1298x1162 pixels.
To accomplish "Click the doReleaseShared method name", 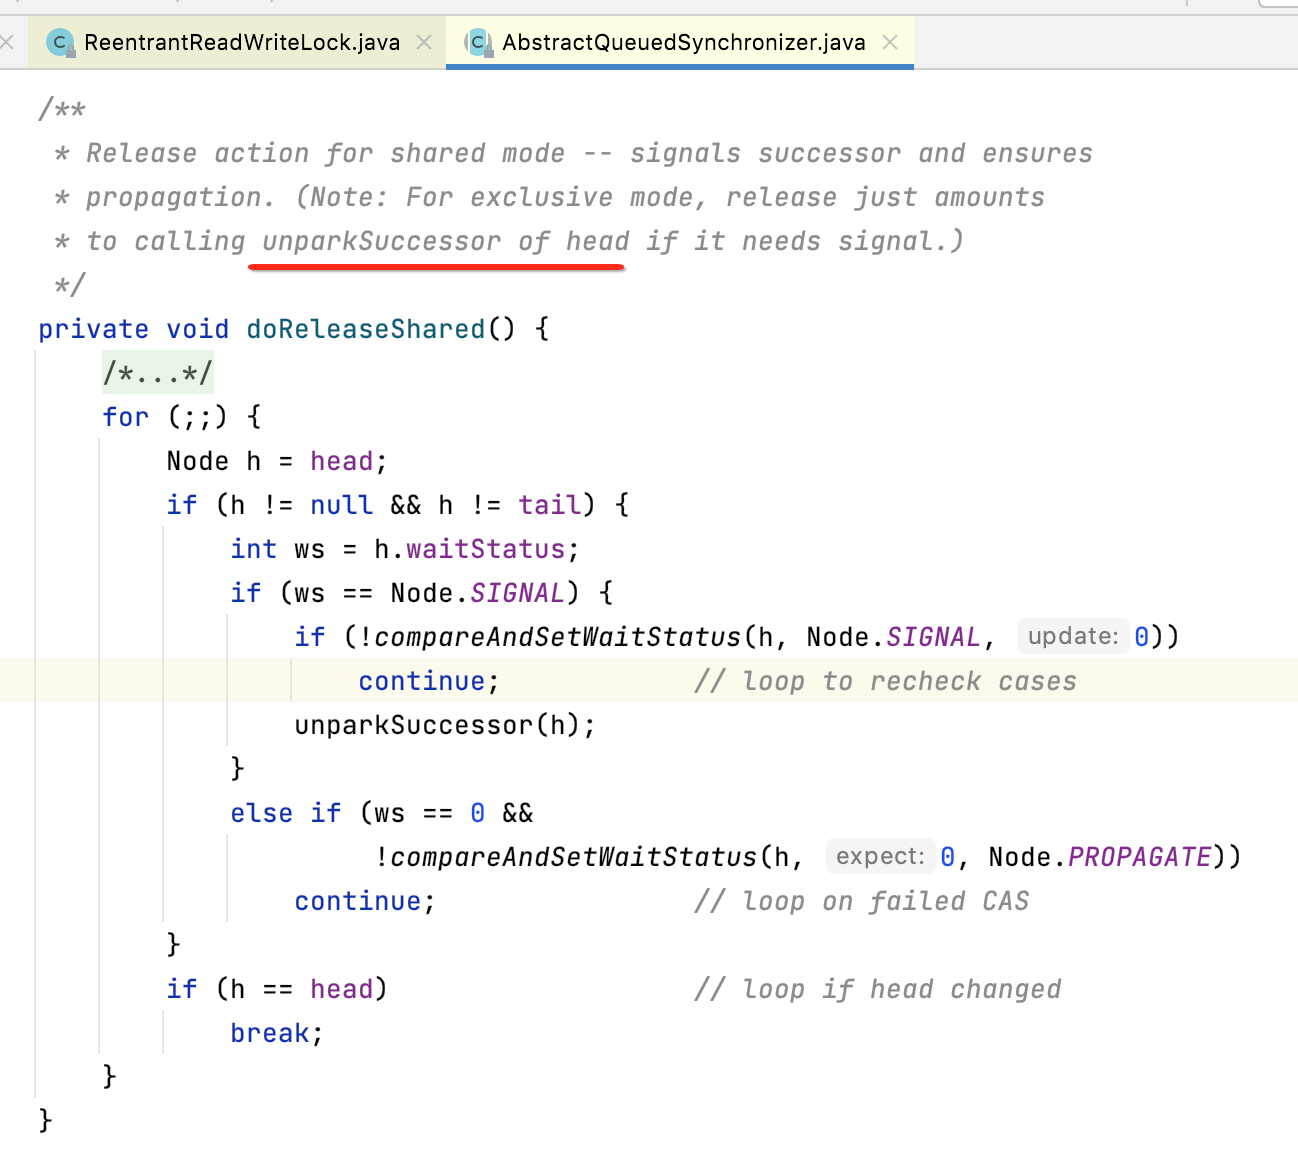I will (x=366, y=329).
